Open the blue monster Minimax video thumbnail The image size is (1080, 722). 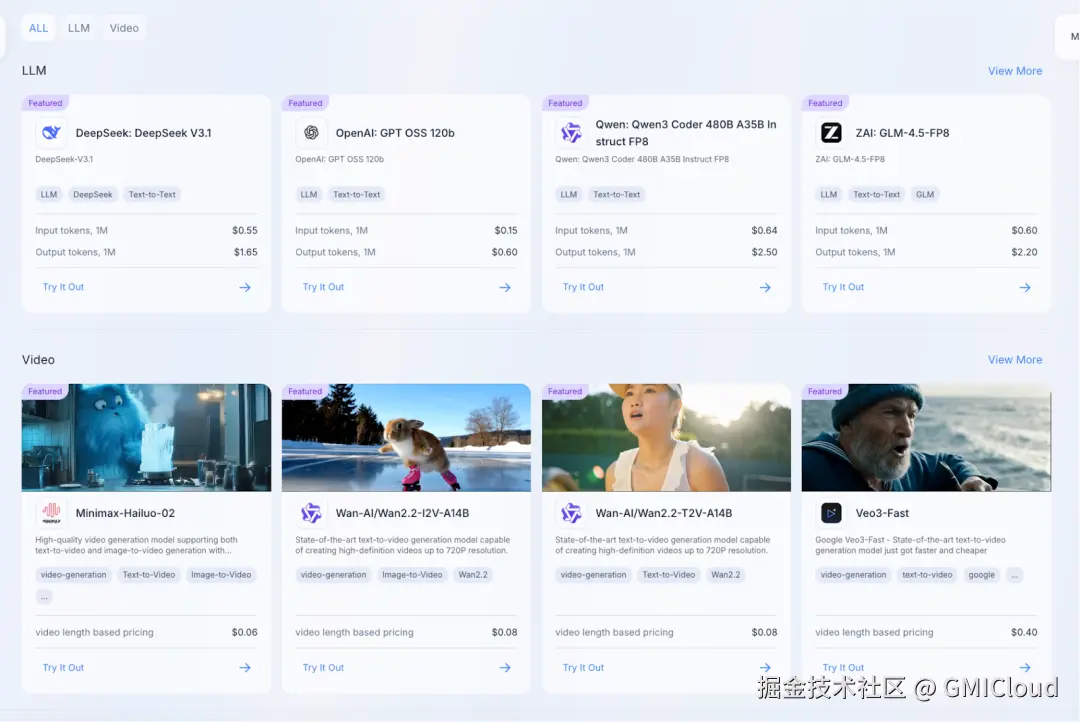146,437
